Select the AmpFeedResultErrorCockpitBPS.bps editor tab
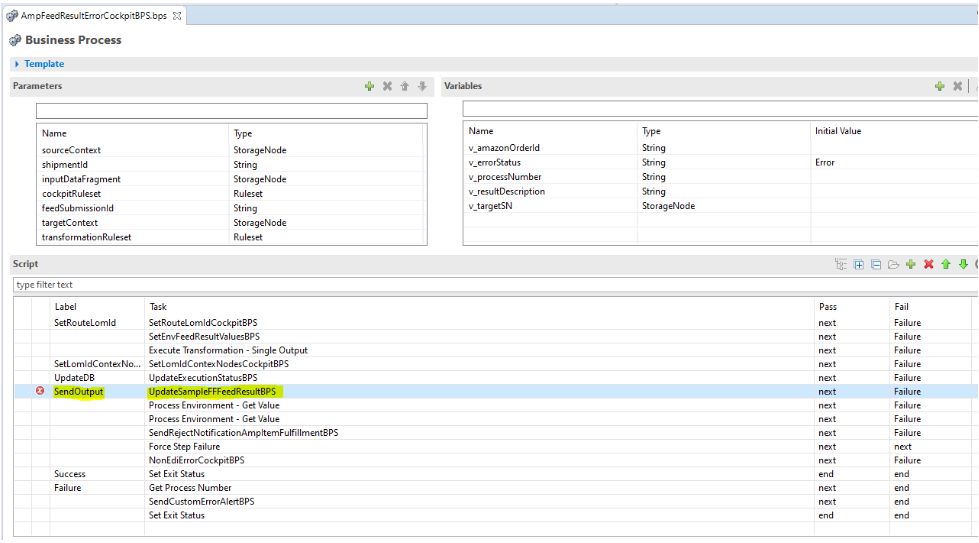Viewport: 979px width, 543px height. click(x=94, y=16)
